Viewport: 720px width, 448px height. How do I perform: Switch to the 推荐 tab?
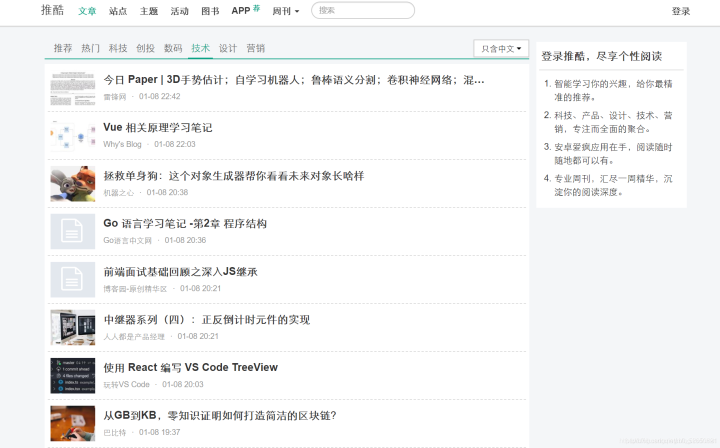(x=63, y=48)
